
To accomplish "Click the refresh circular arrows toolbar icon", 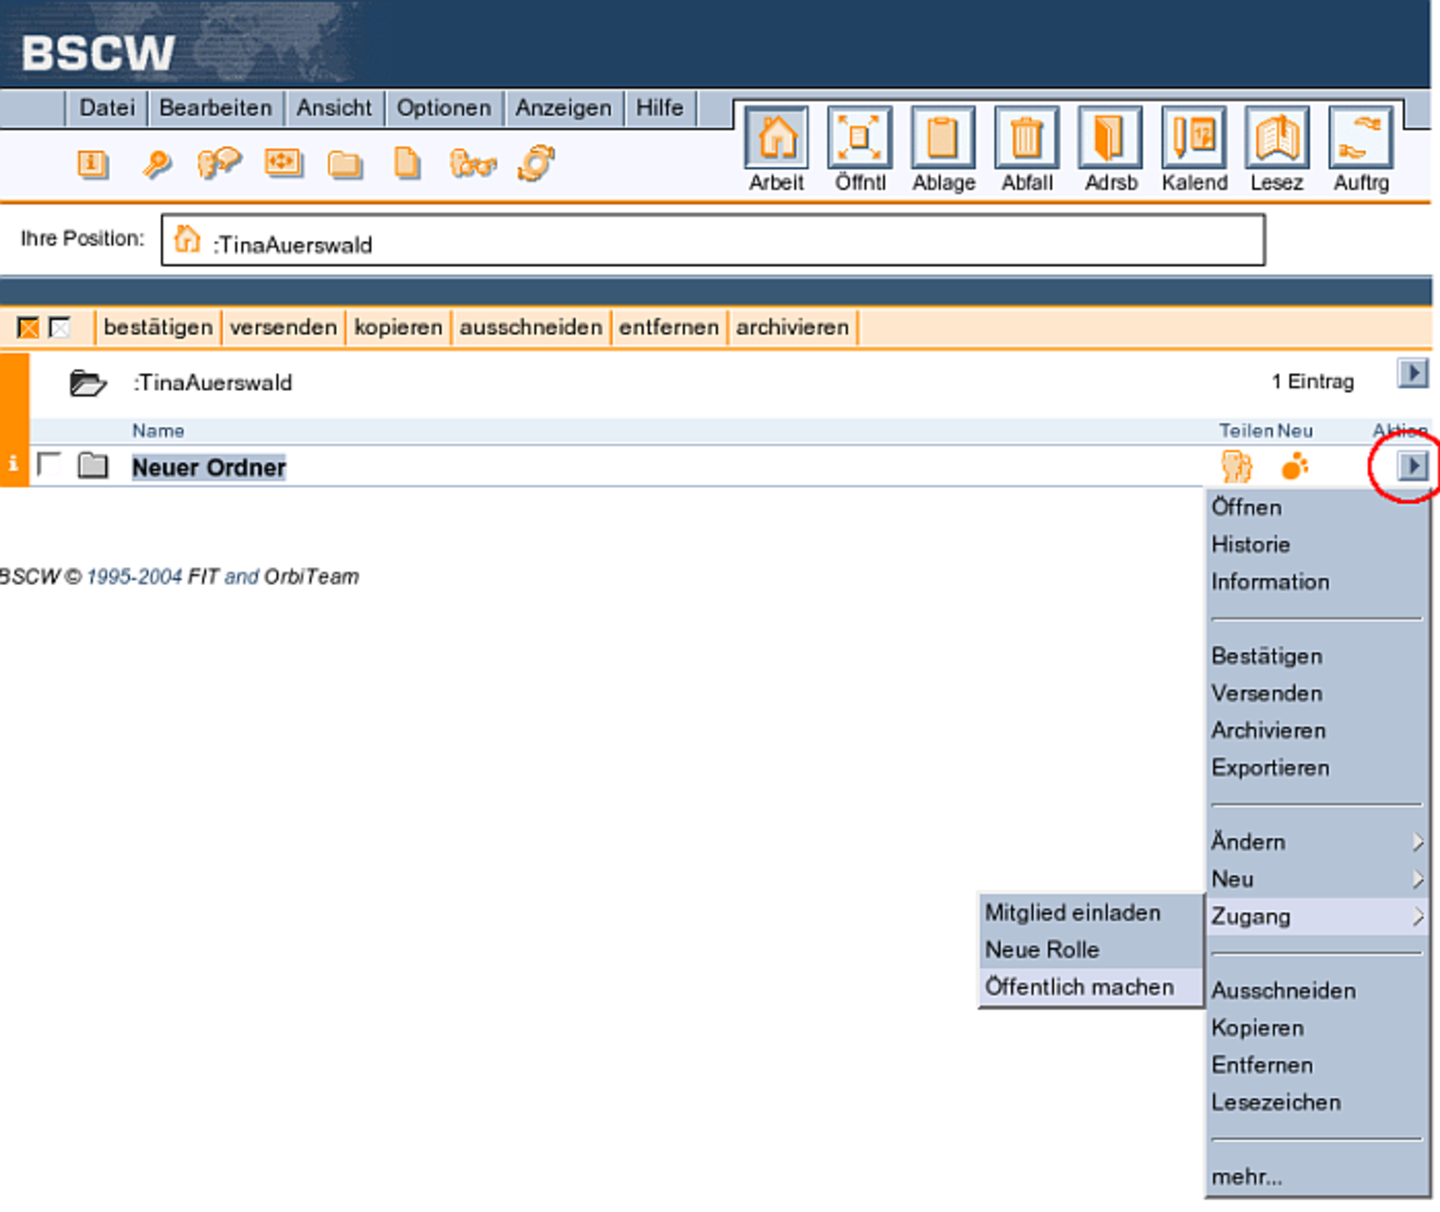I will pyautogui.click(x=537, y=163).
